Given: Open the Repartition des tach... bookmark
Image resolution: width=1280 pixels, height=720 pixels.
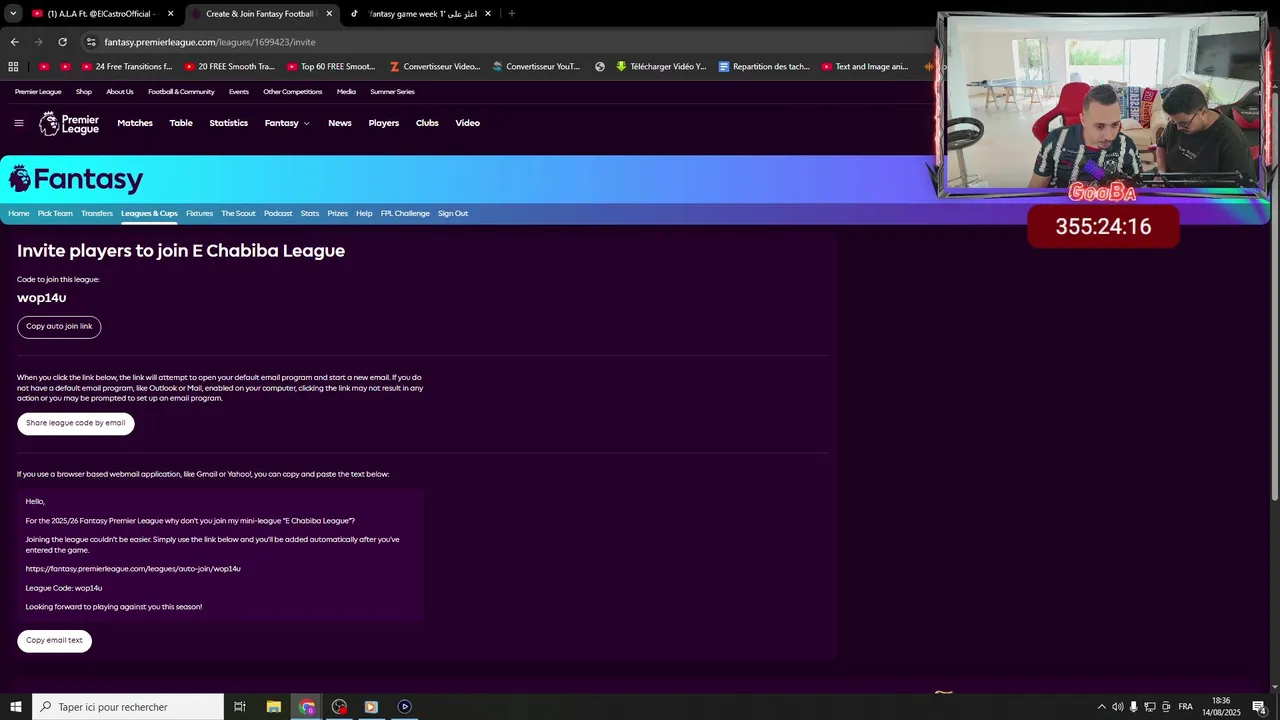Looking at the screenshot, I should [x=764, y=67].
